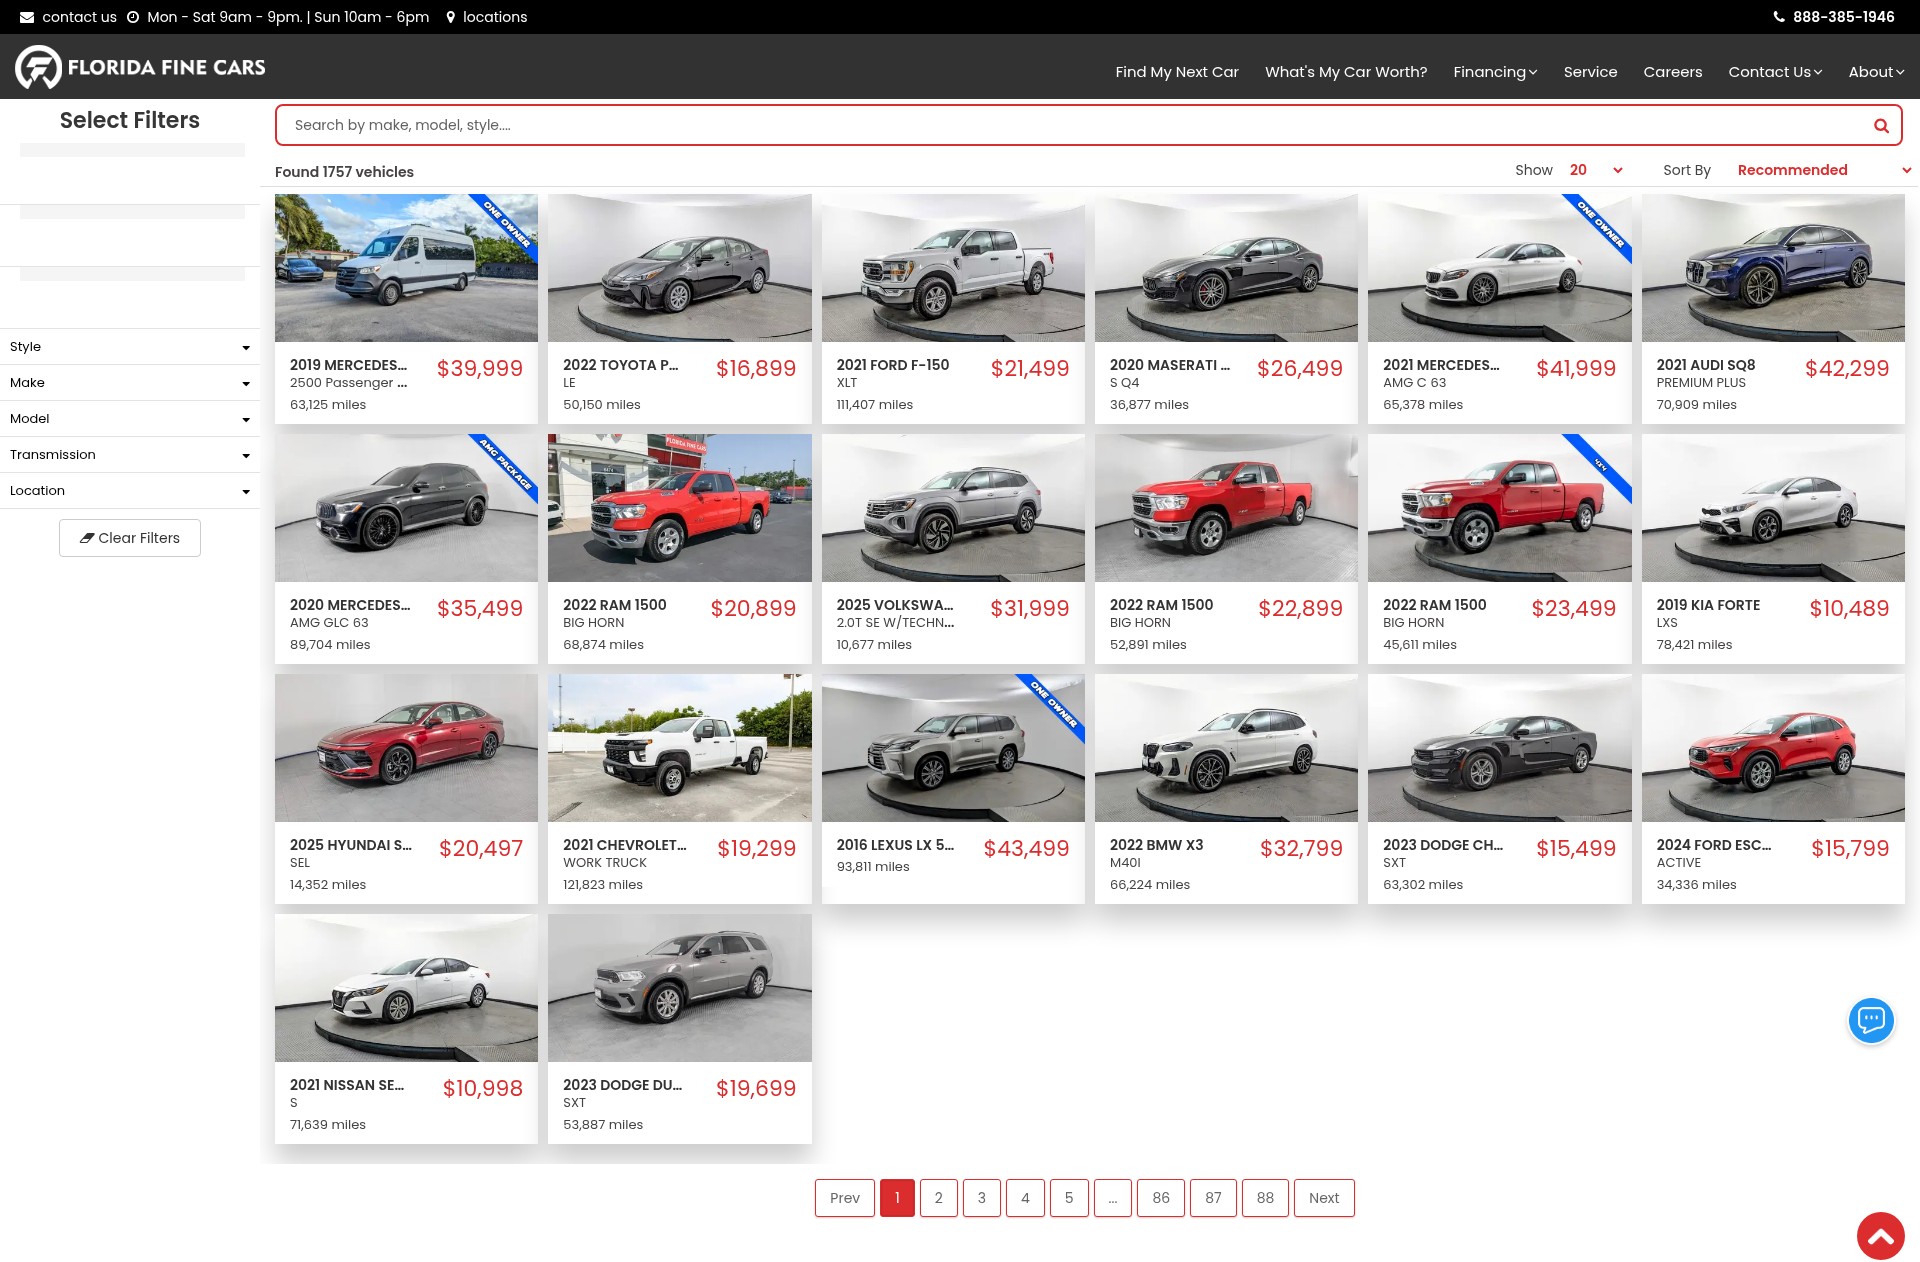
Task: Open the $23,499 RAM 1500 Big Horn photo
Action: coord(1500,508)
